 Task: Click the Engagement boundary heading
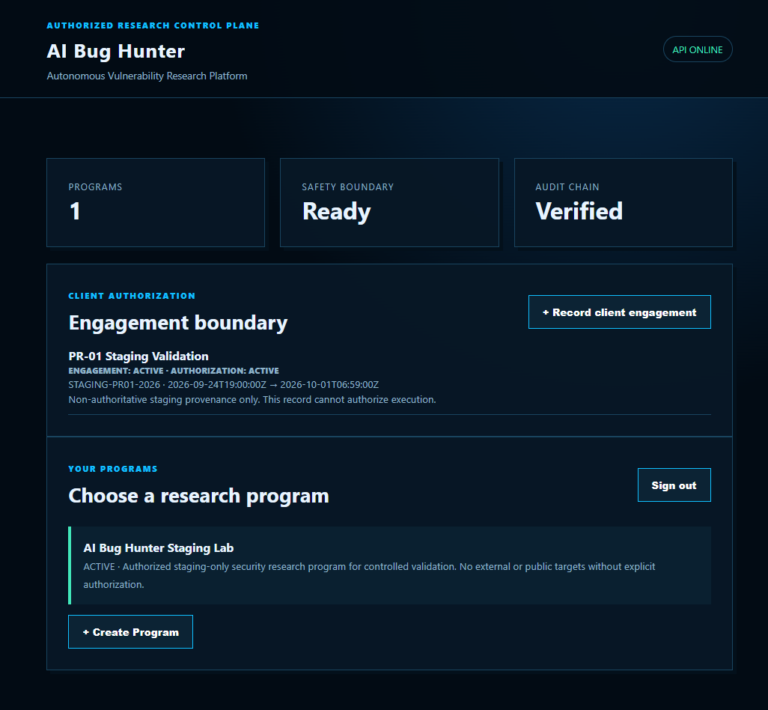178,323
